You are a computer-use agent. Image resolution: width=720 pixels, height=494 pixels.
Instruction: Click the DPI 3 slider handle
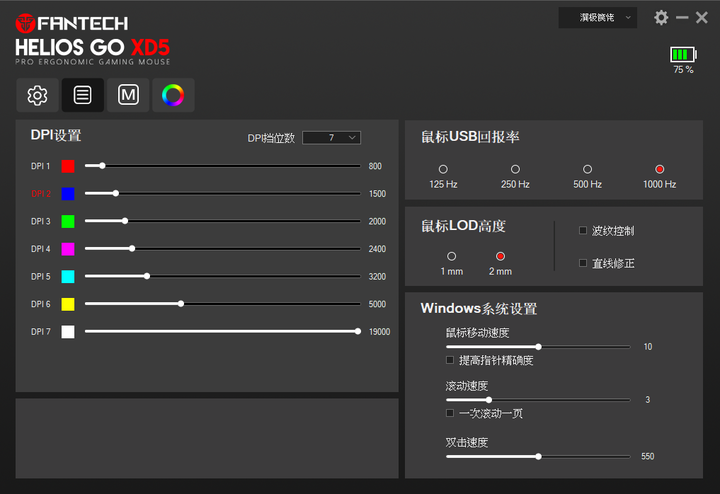(125, 221)
